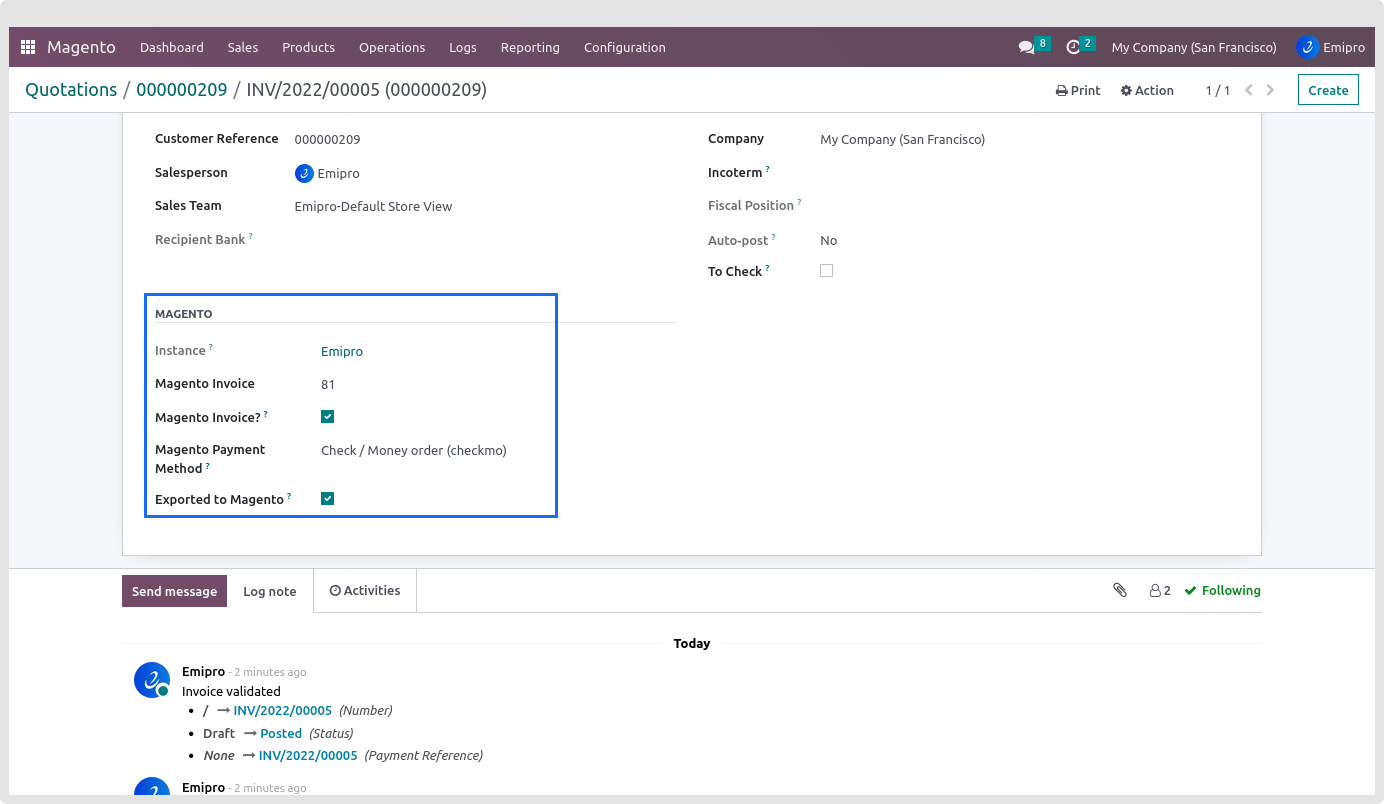Open the Action dropdown
The width and height of the screenshot is (1384, 804).
(x=1147, y=90)
